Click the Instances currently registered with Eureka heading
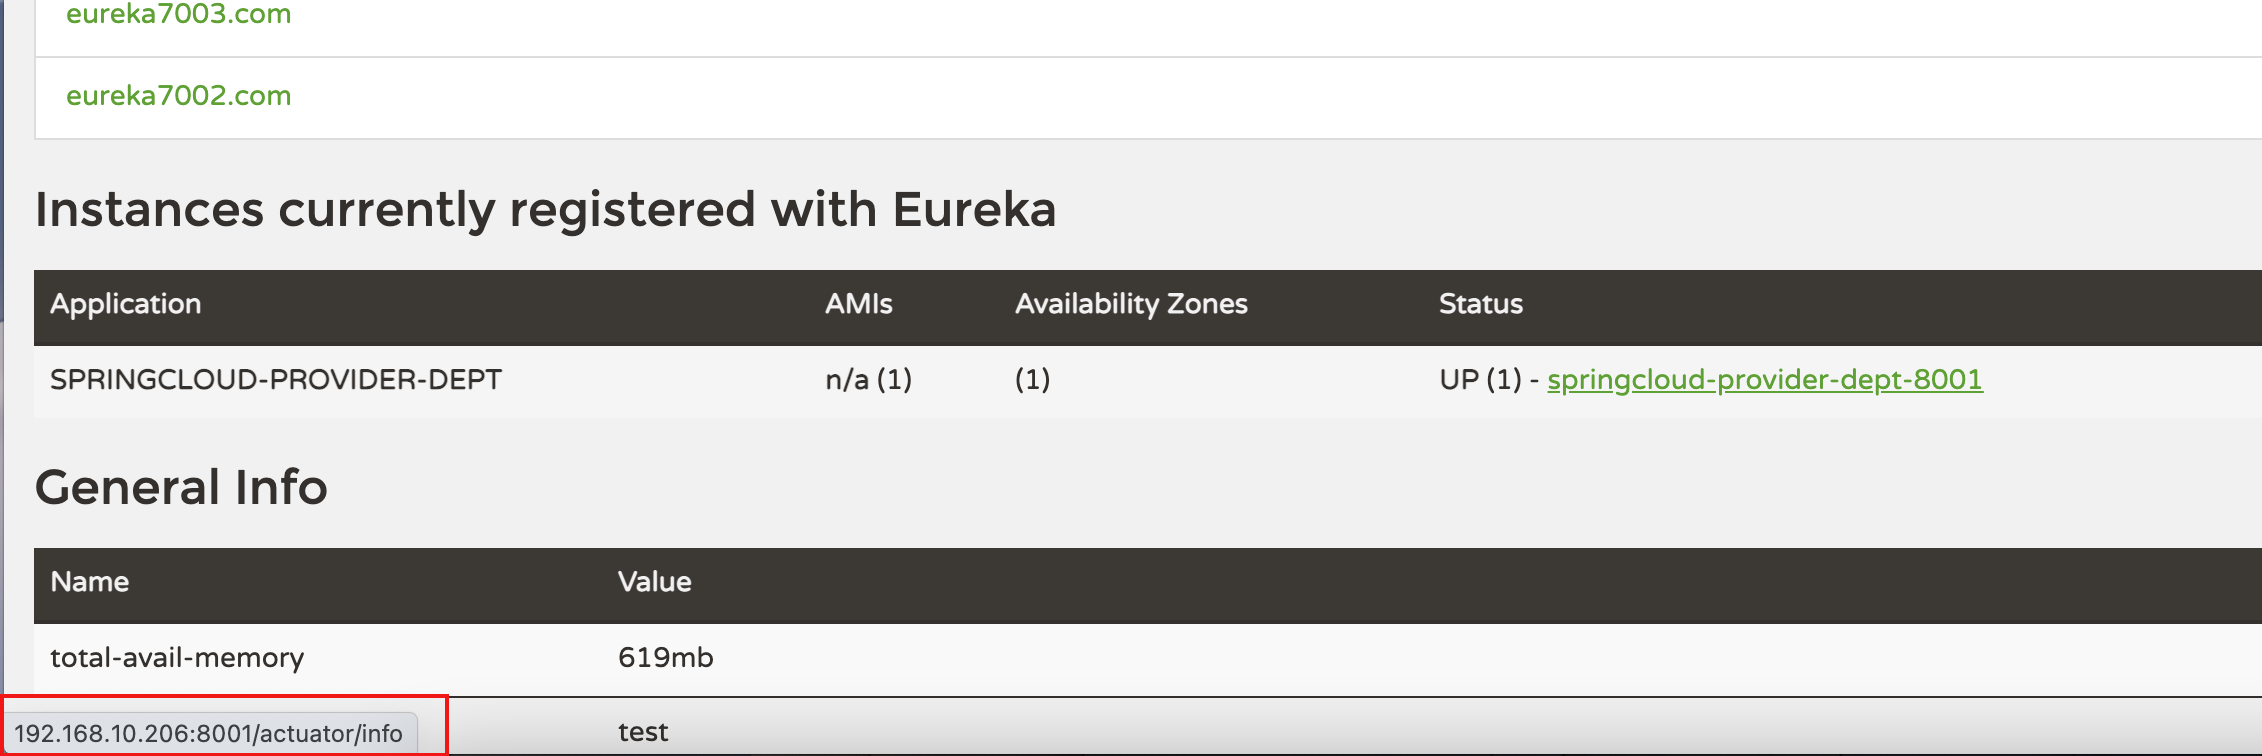2262x756 pixels. [545, 210]
